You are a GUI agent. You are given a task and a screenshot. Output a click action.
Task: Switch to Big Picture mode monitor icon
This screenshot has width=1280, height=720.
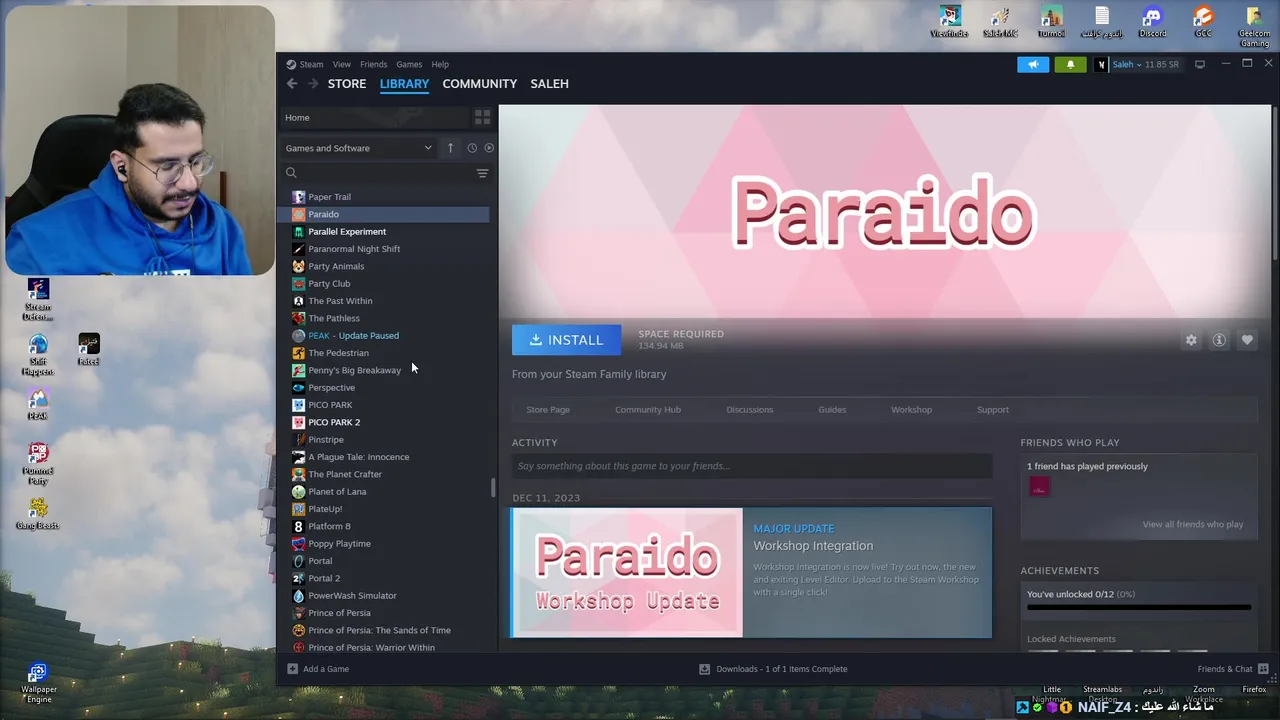point(1200,64)
